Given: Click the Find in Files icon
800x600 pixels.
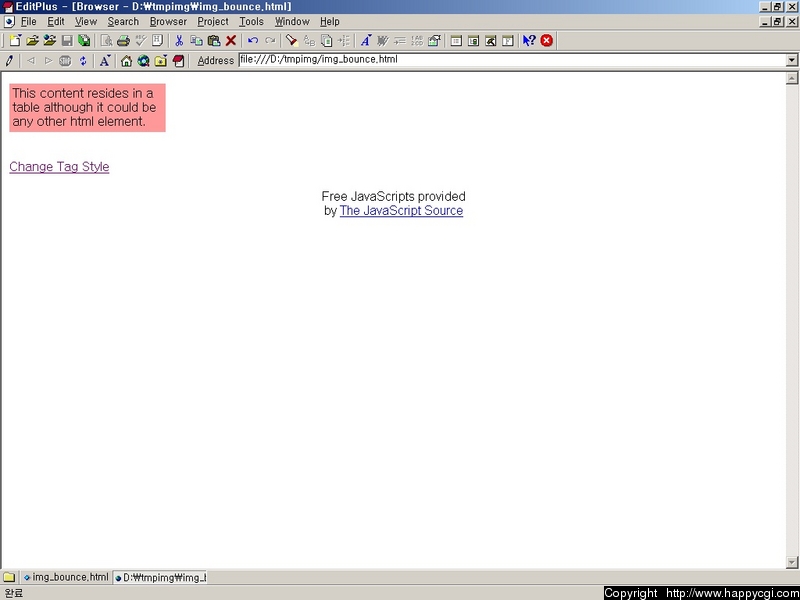Looking at the screenshot, I should tap(327, 41).
